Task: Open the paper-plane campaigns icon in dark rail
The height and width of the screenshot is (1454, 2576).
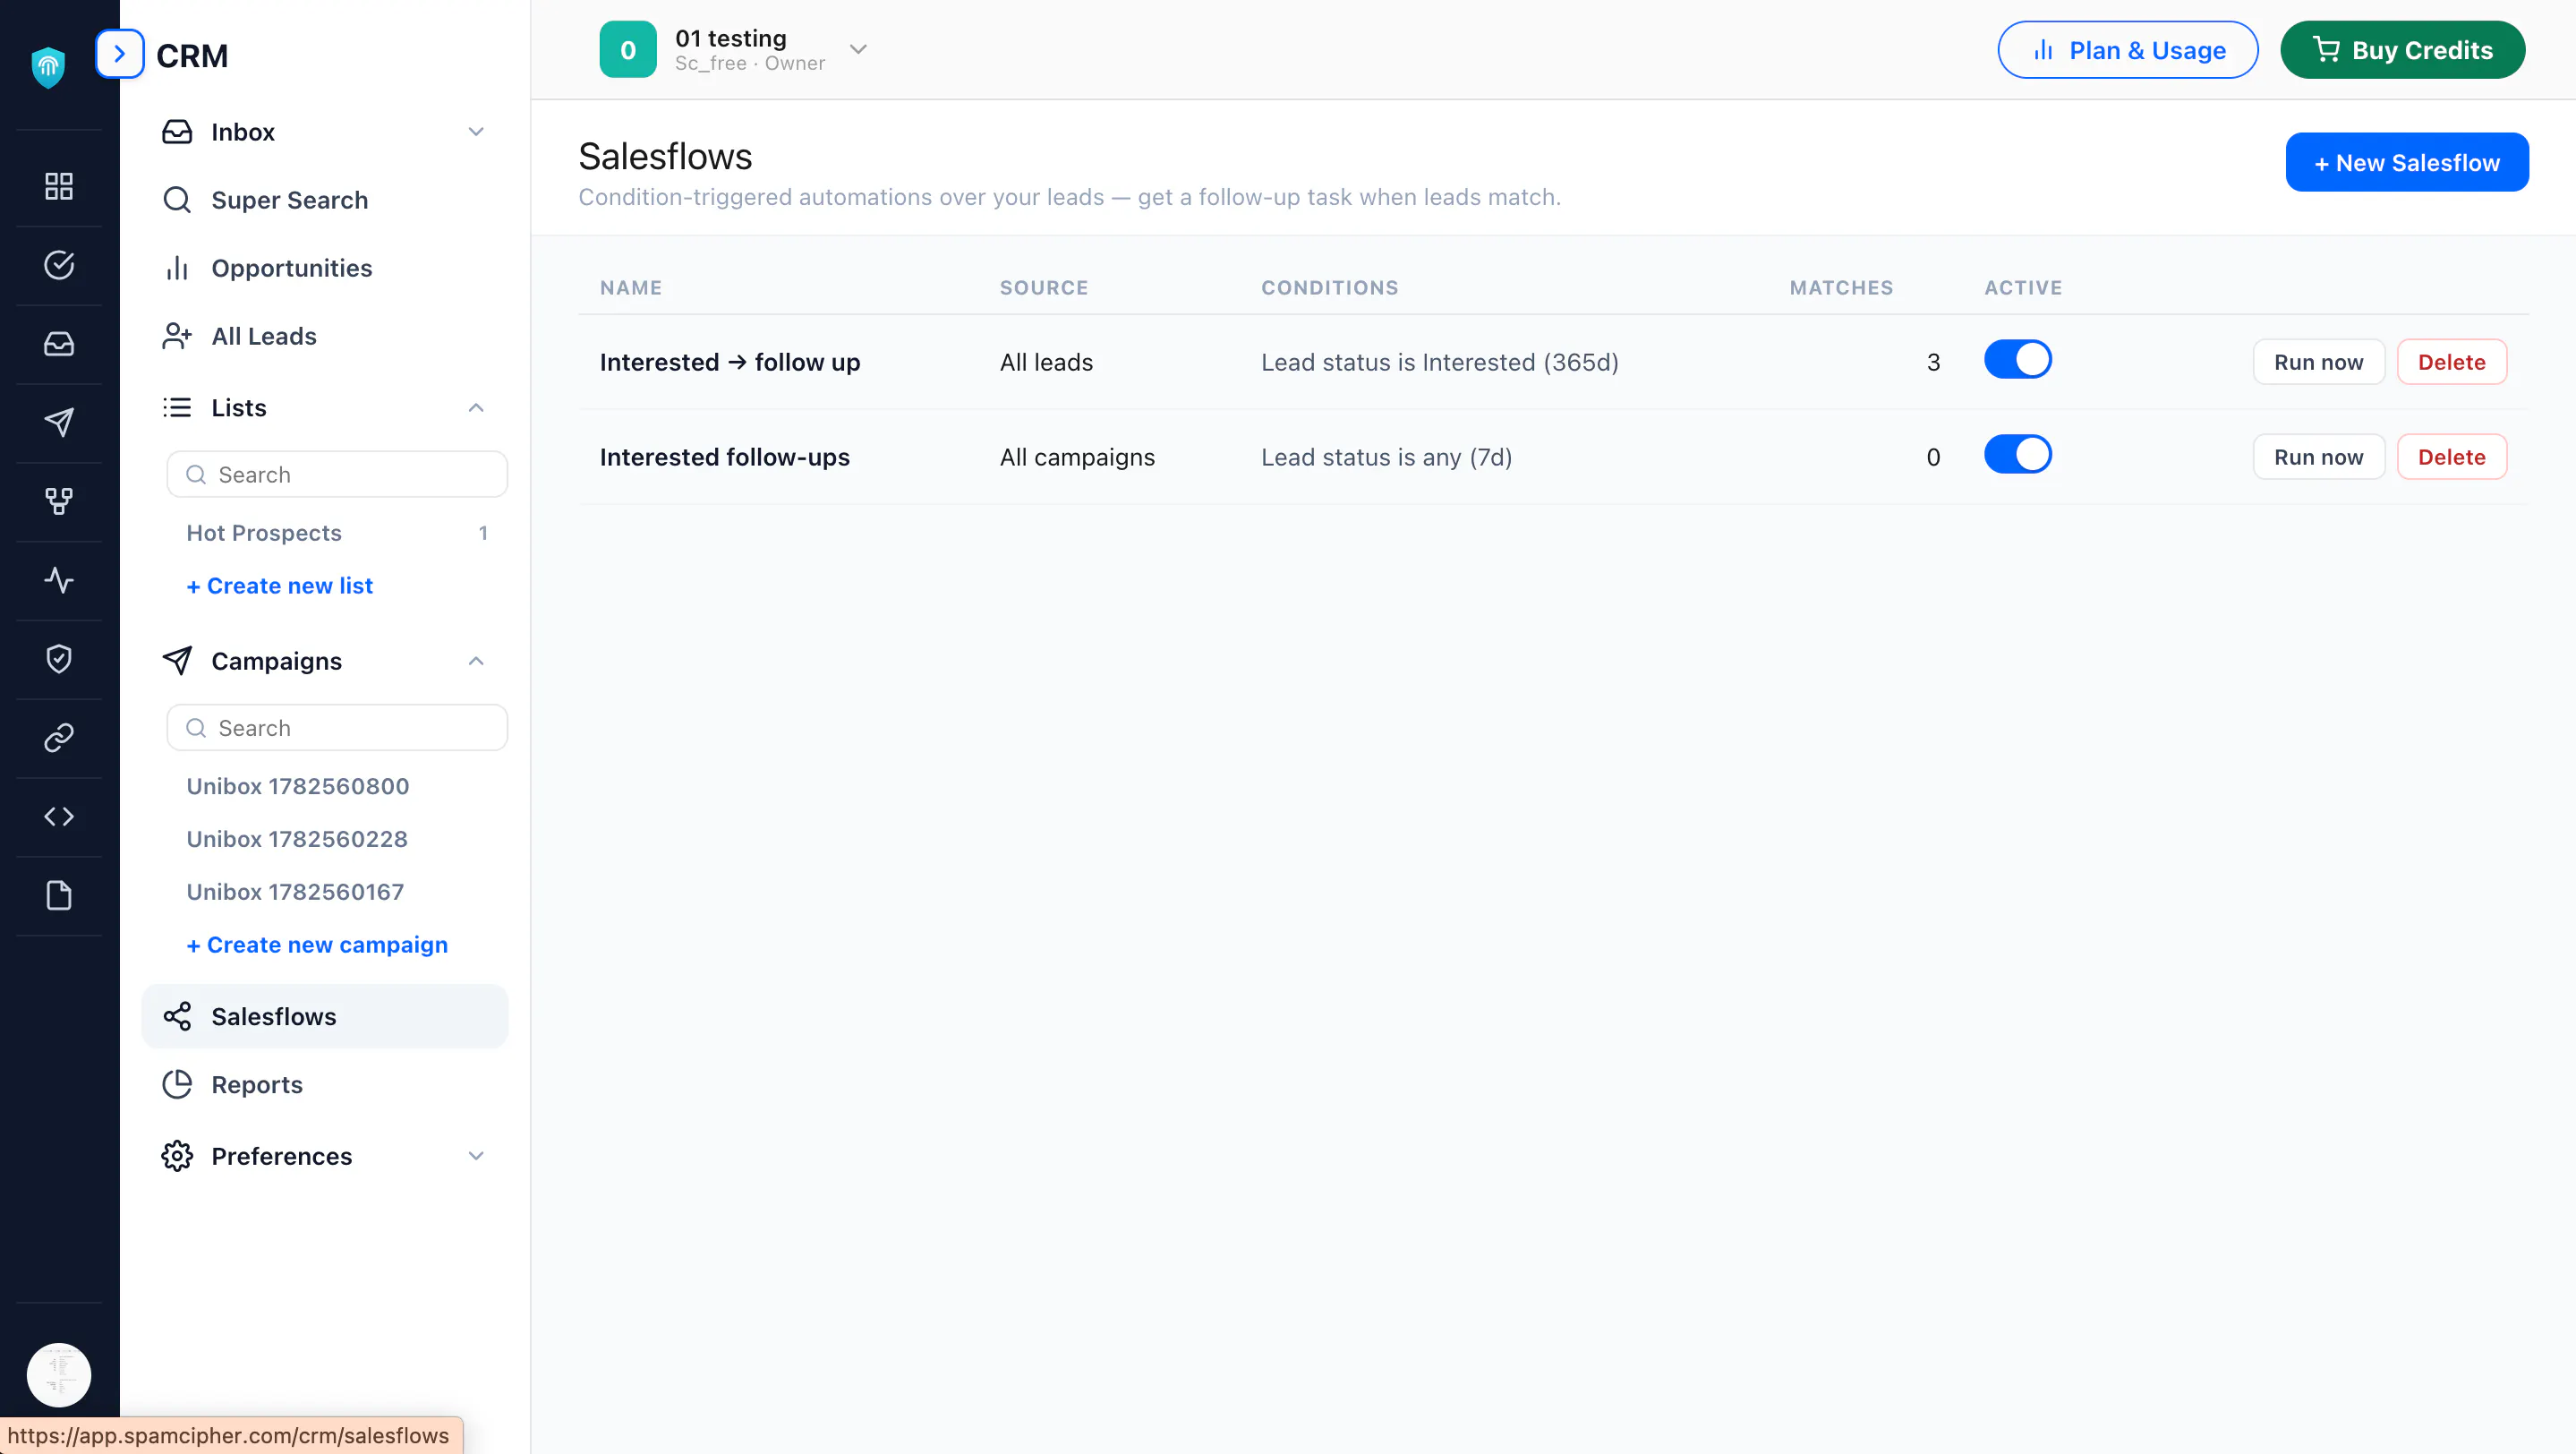Action: (59, 422)
